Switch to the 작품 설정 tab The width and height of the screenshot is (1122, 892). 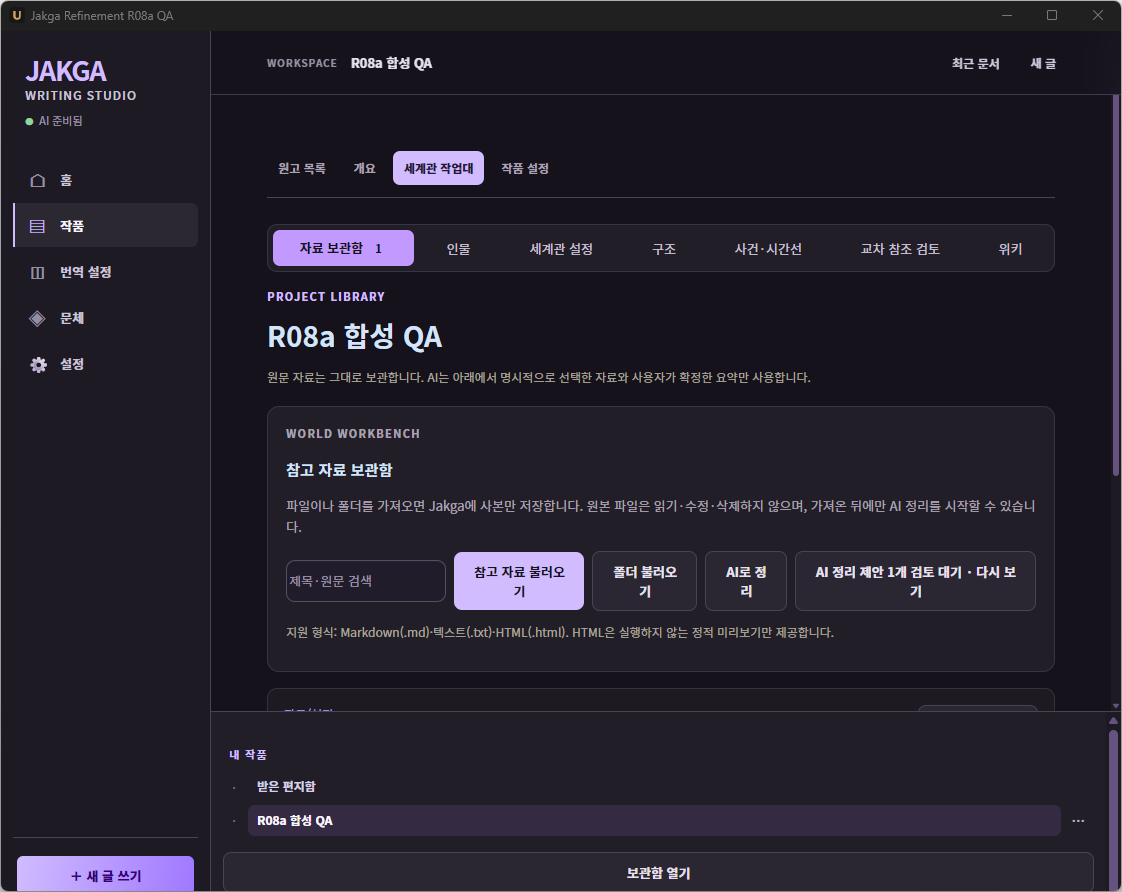pyautogui.click(x=525, y=168)
